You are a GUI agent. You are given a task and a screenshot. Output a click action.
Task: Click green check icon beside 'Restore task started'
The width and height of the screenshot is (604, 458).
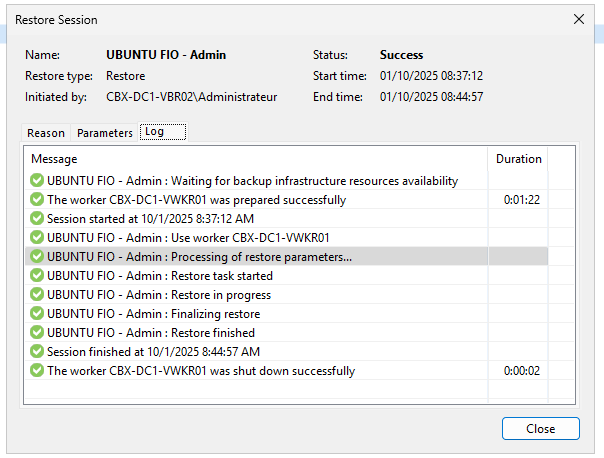click(x=37, y=276)
